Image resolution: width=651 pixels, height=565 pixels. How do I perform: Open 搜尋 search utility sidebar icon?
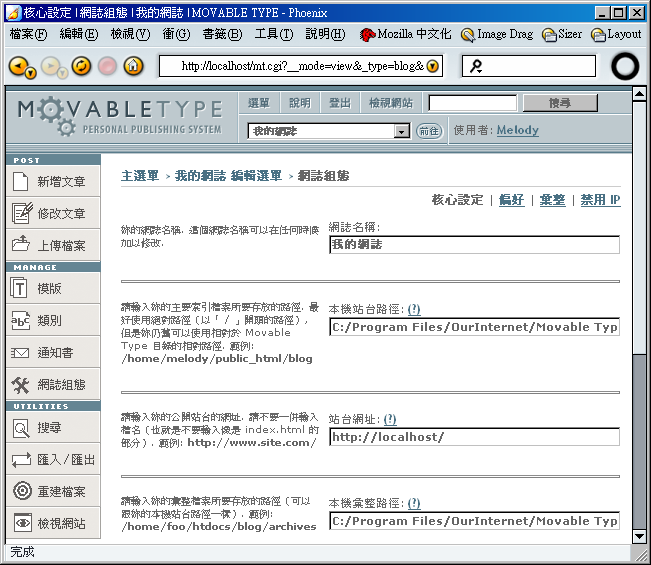21,428
